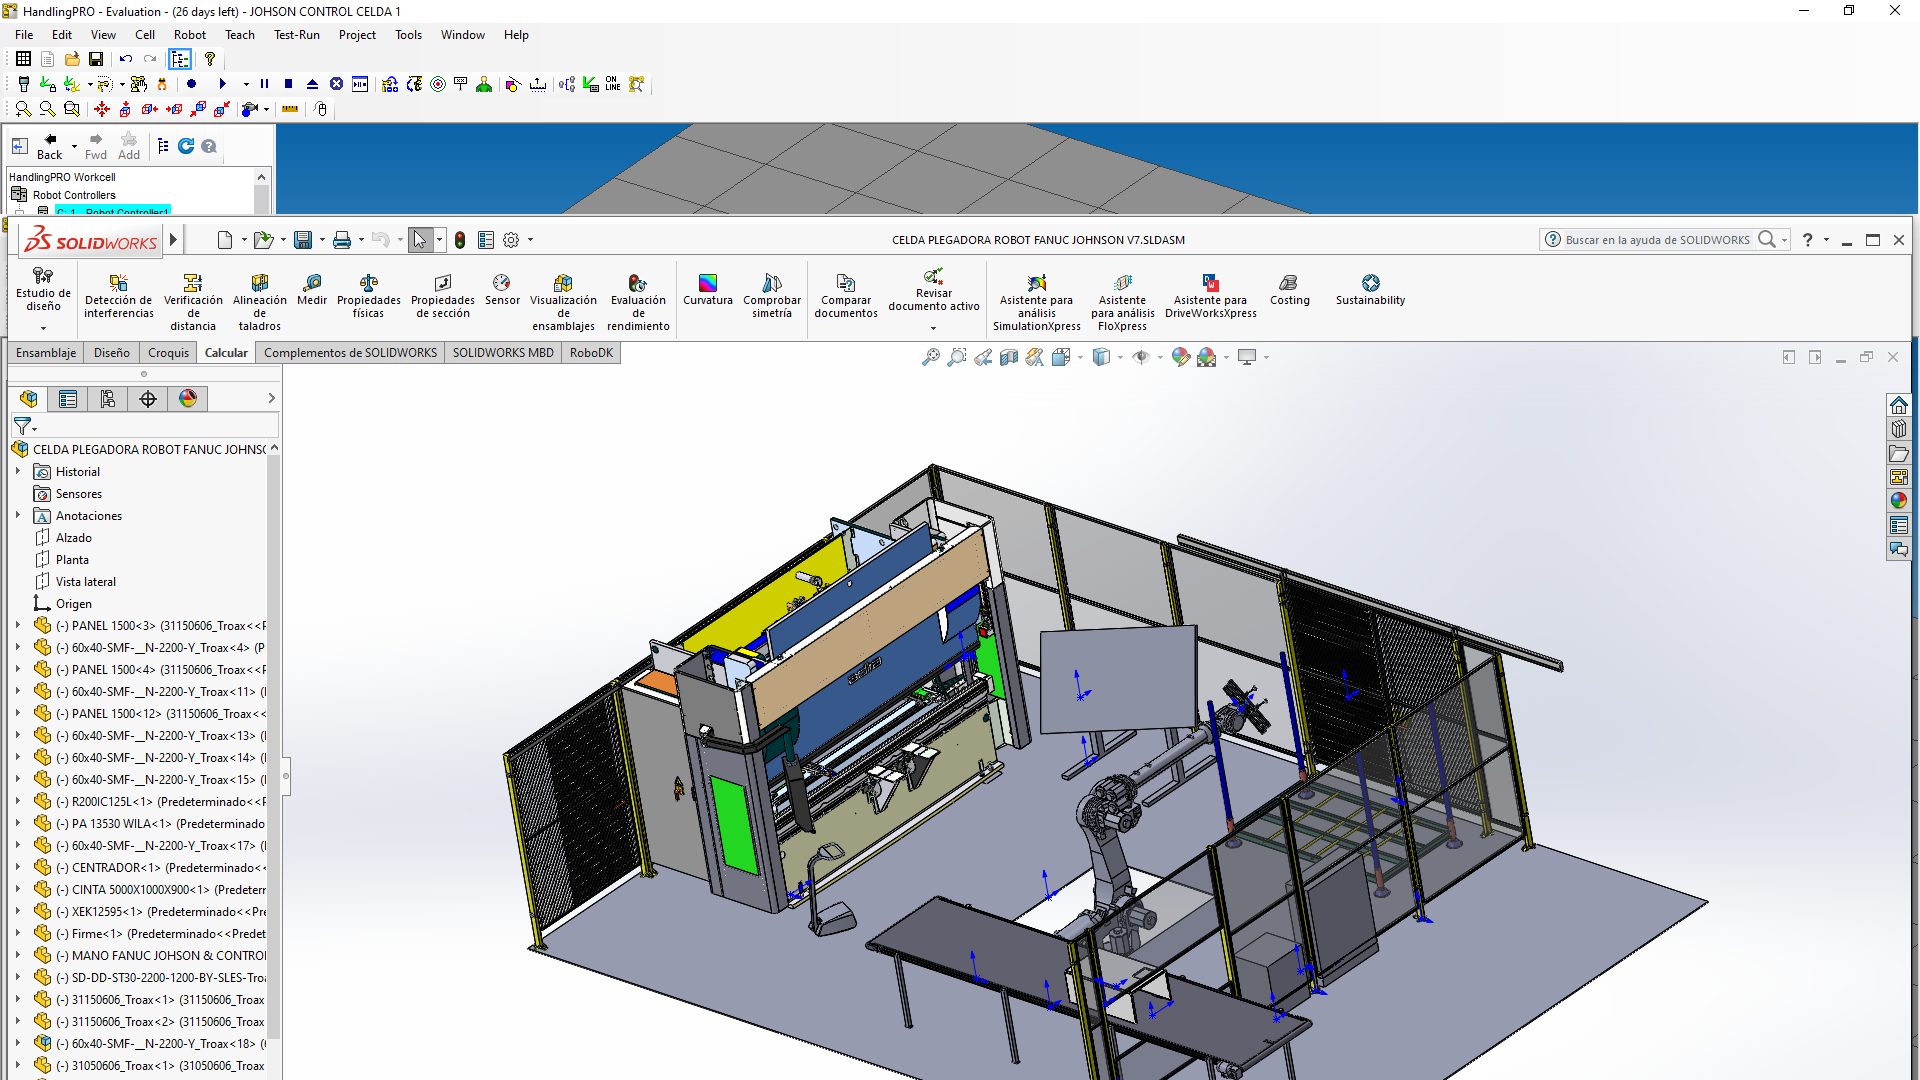Click the Section View icon in the view toolbar
This screenshot has width=1920, height=1080.
[x=1009, y=357]
